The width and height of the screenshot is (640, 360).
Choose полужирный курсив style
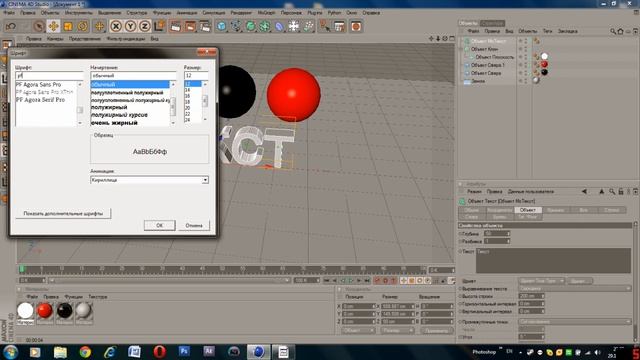(x=119, y=115)
